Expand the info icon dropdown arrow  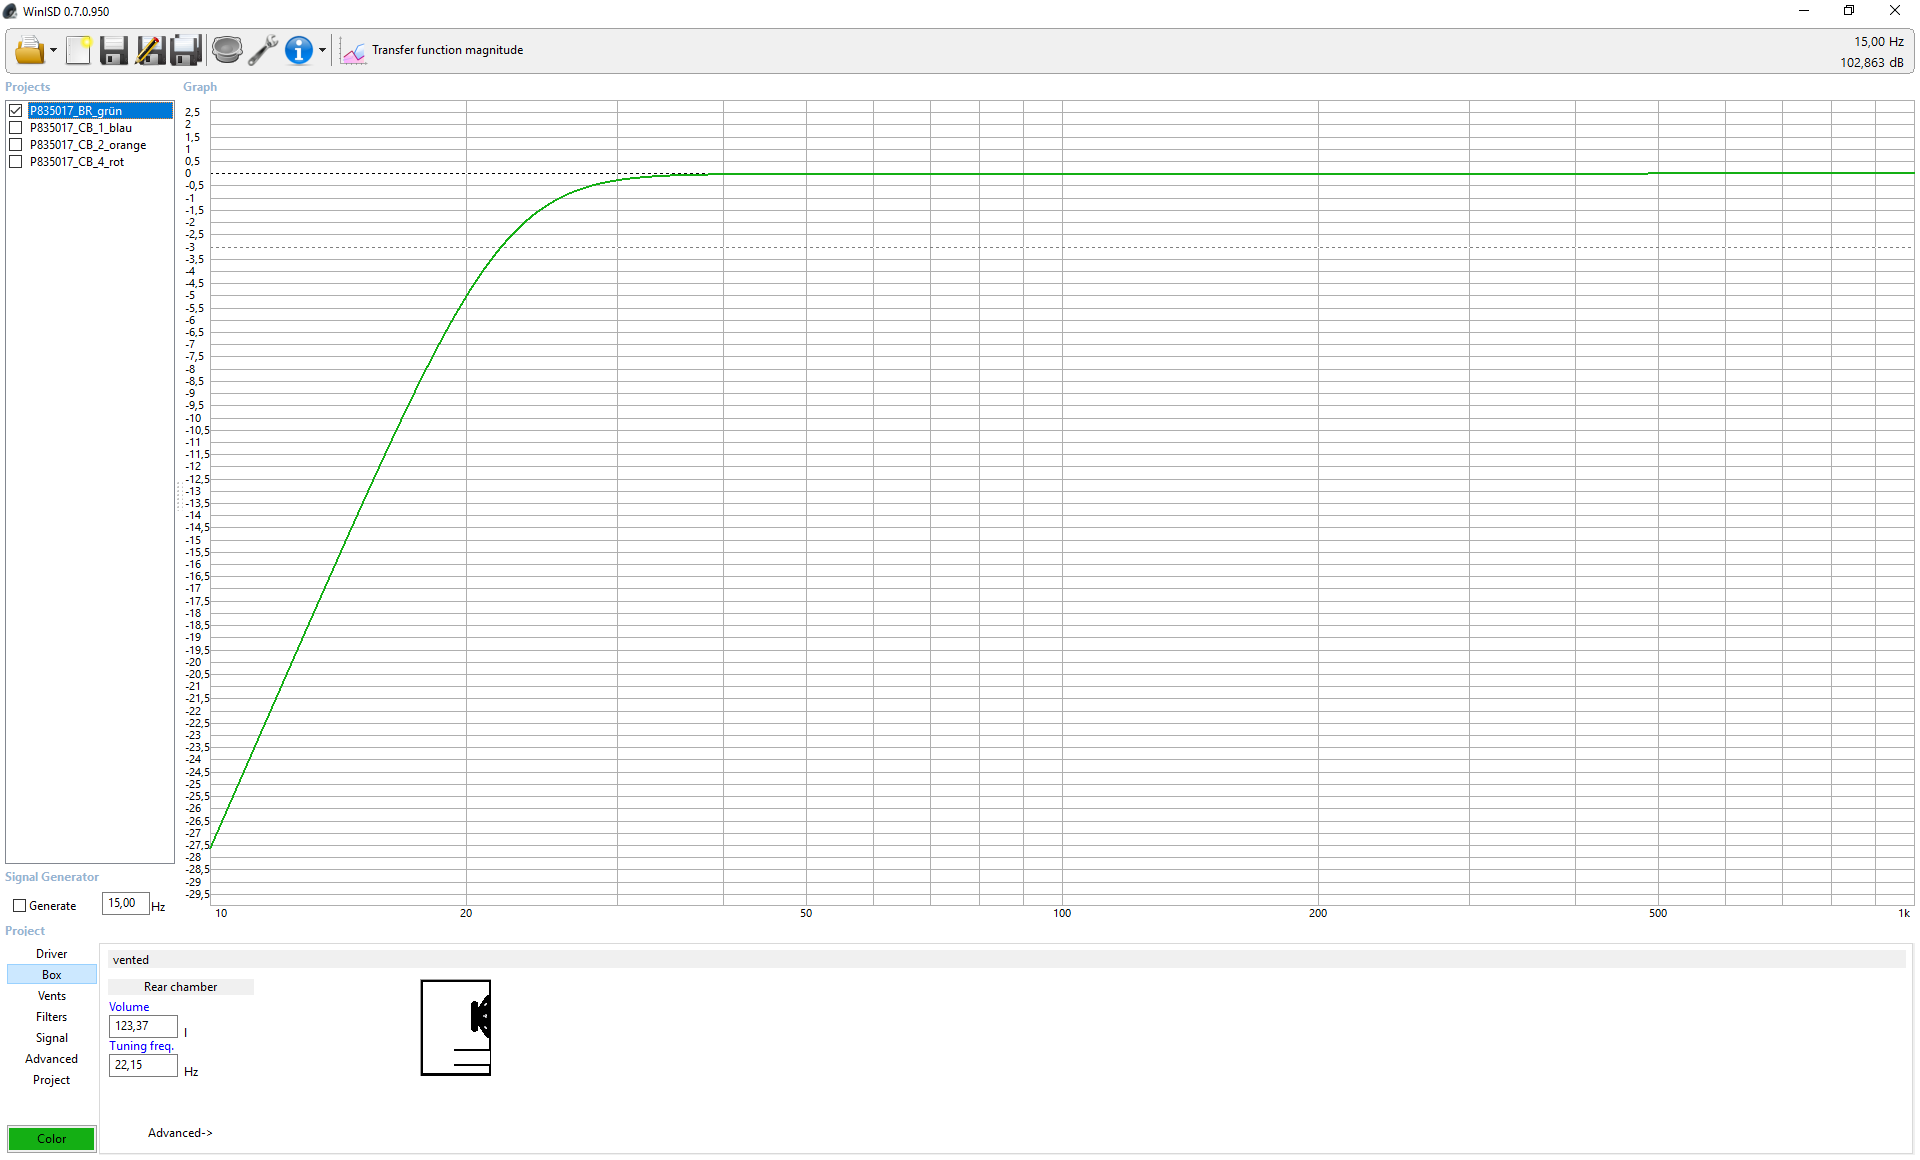coord(322,51)
